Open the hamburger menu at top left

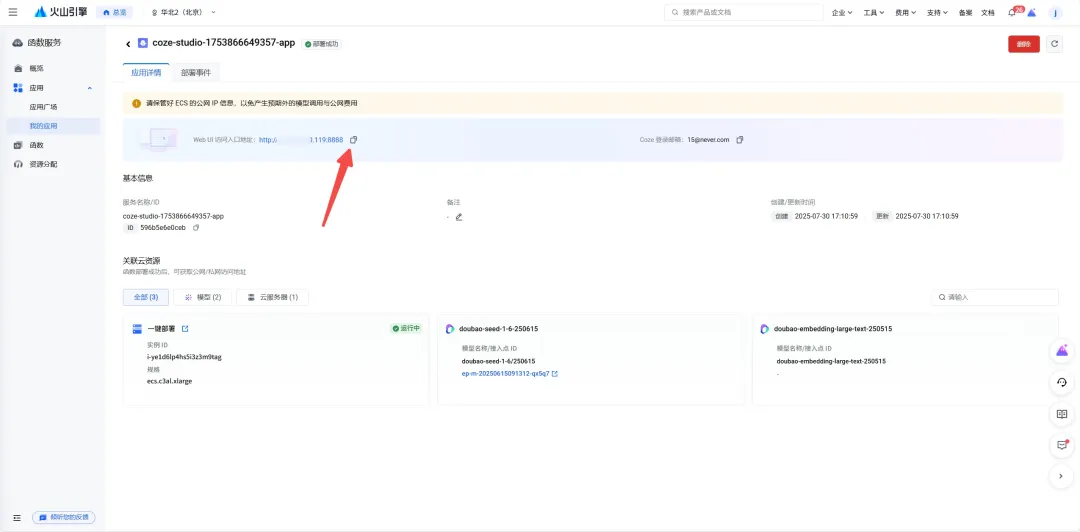(13, 12)
